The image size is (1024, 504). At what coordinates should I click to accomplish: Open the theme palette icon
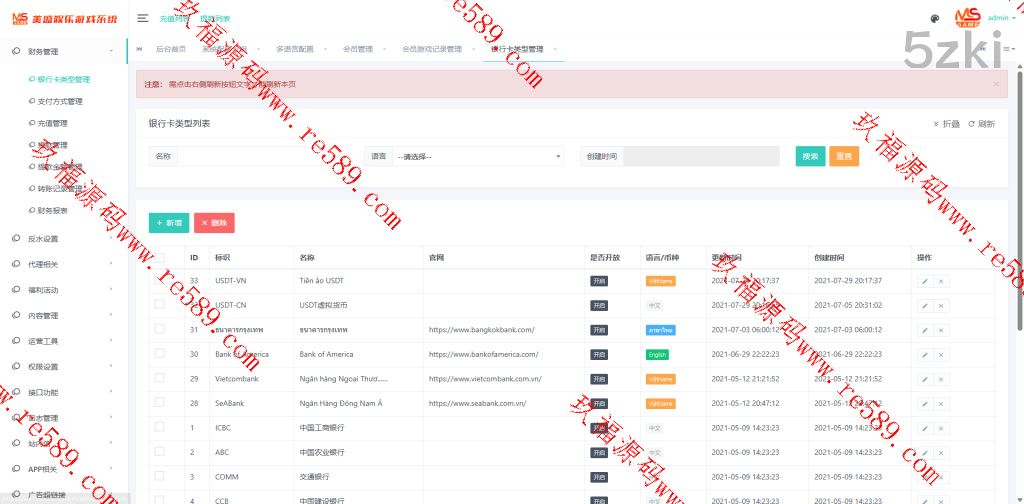(x=935, y=18)
